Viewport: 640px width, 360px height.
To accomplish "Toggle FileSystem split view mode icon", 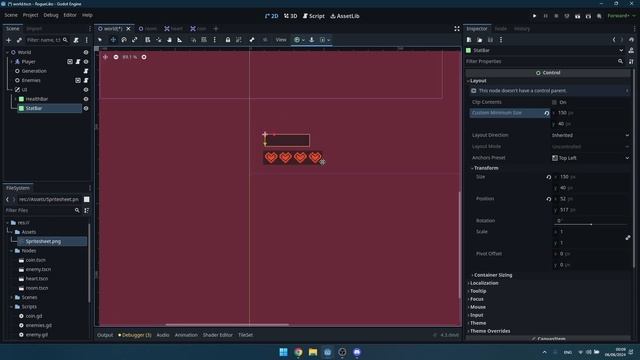I will click(87, 199).
